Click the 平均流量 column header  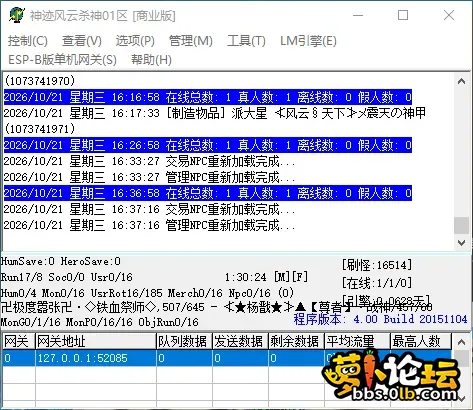[x=357, y=341]
